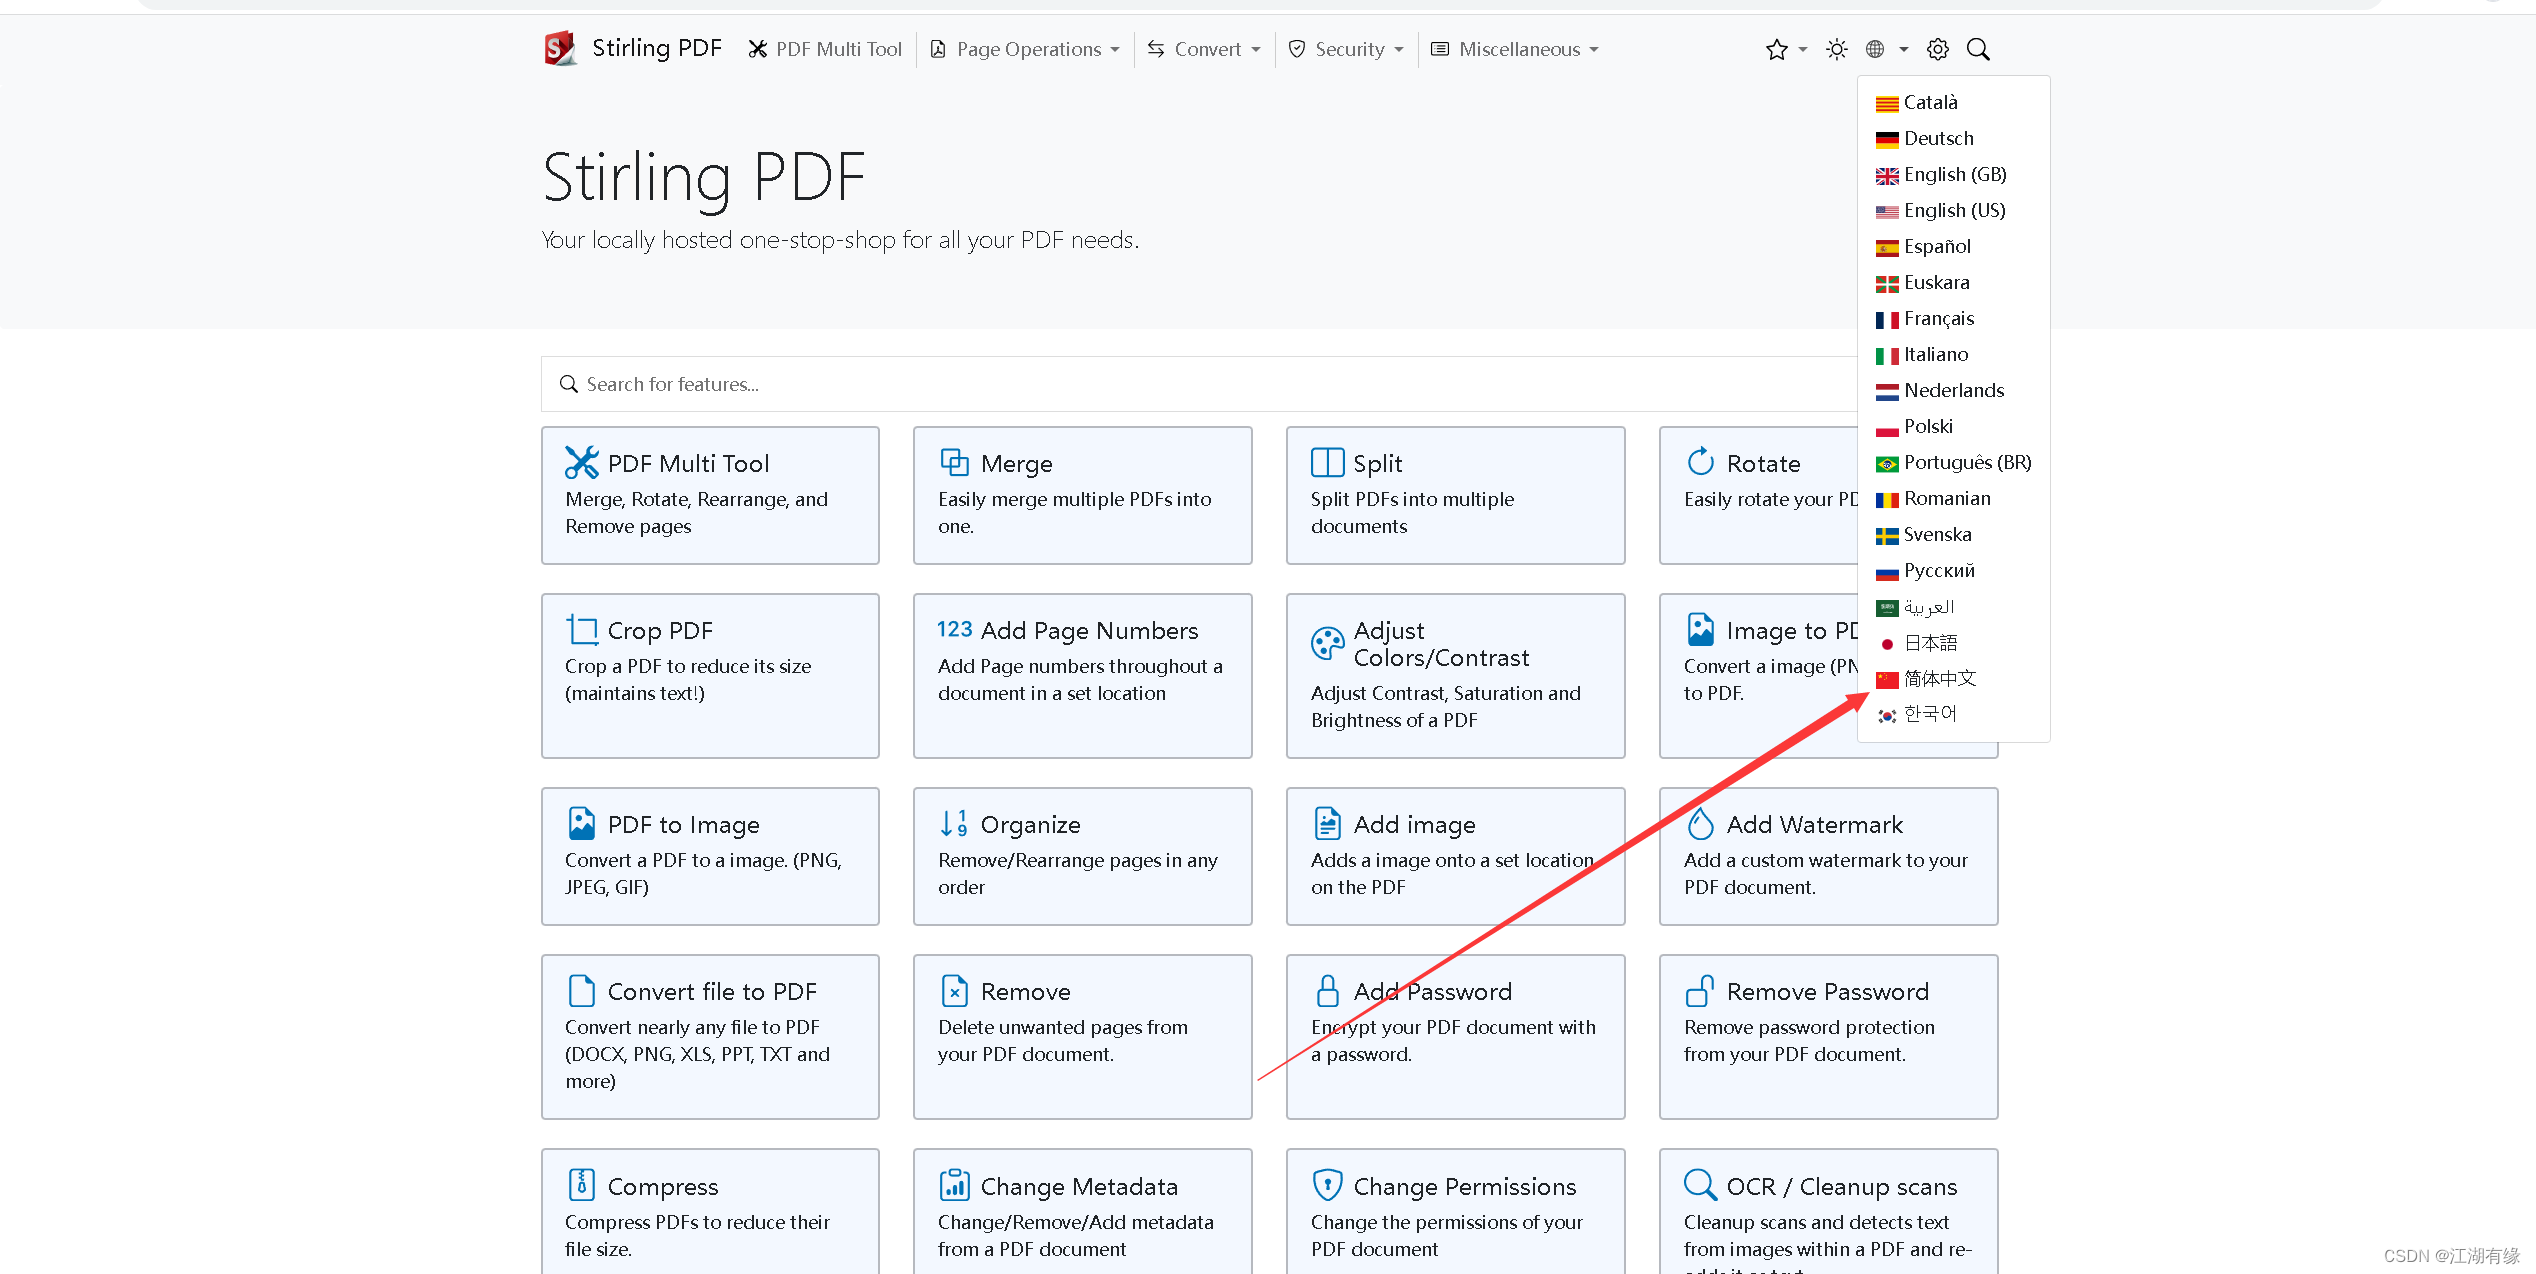The height and width of the screenshot is (1274, 2536).
Task: Select Français language
Action: 1953,318
